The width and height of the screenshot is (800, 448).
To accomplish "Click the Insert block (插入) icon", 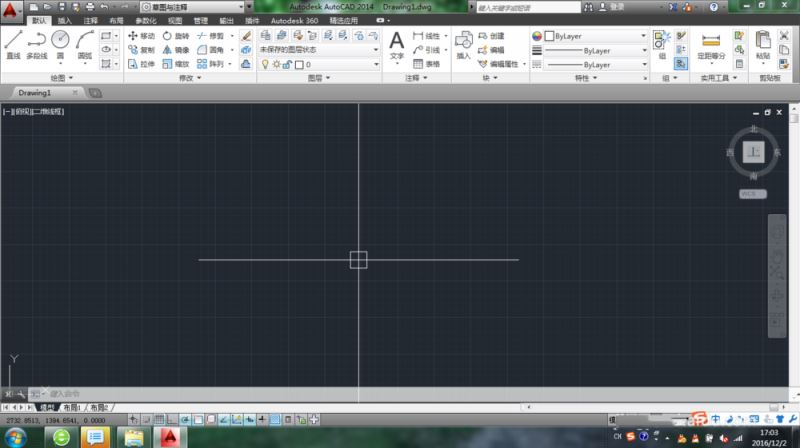I will (463, 43).
